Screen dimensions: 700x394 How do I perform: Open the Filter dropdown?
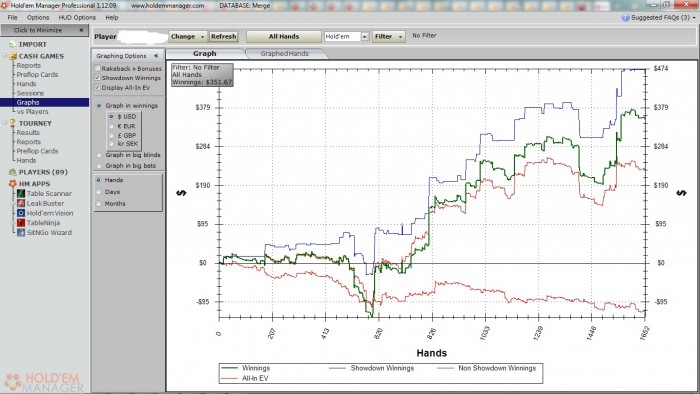click(x=389, y=37)
